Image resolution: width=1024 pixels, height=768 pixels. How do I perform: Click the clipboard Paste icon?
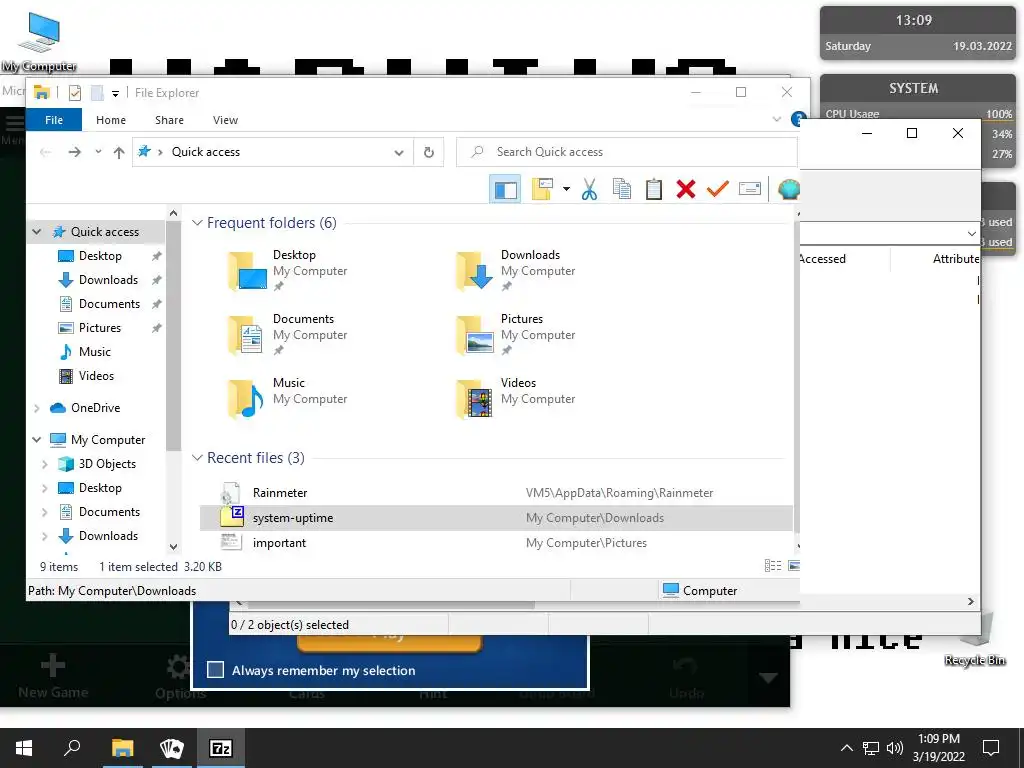click(654, 189)
